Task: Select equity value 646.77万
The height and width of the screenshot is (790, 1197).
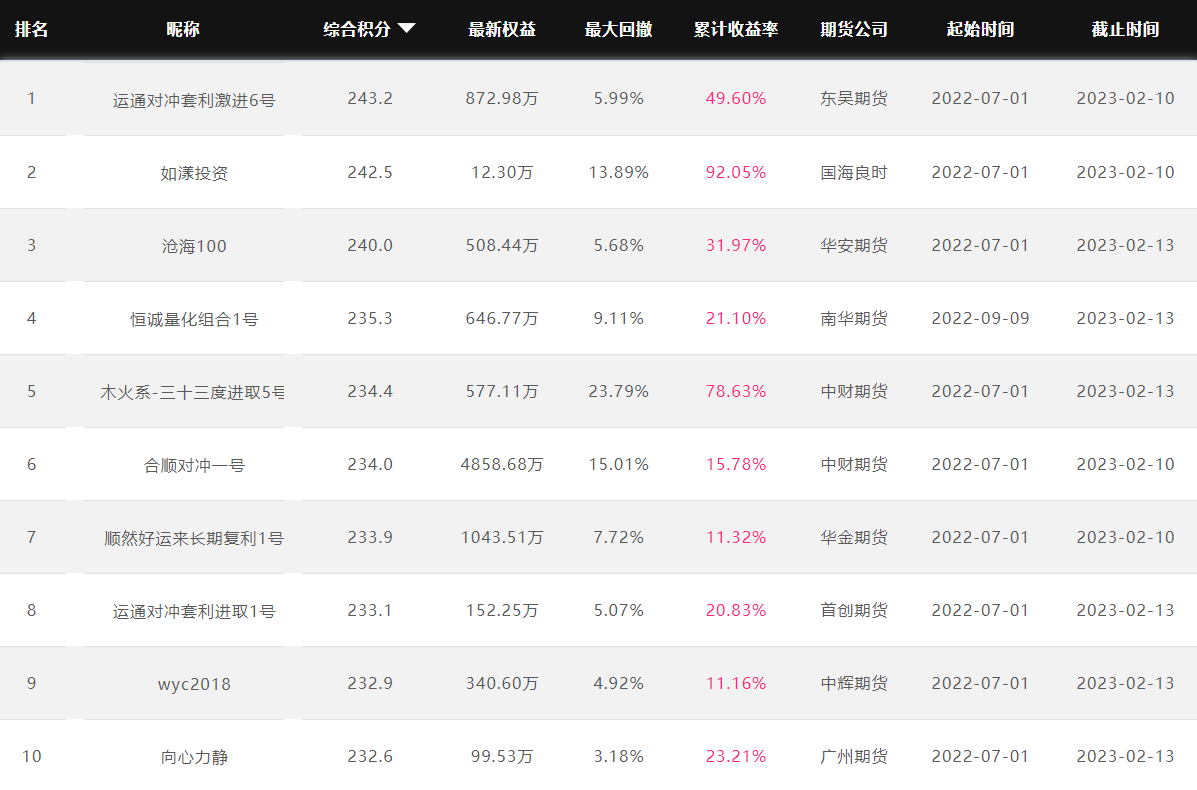Action: (x=502, y=318)
